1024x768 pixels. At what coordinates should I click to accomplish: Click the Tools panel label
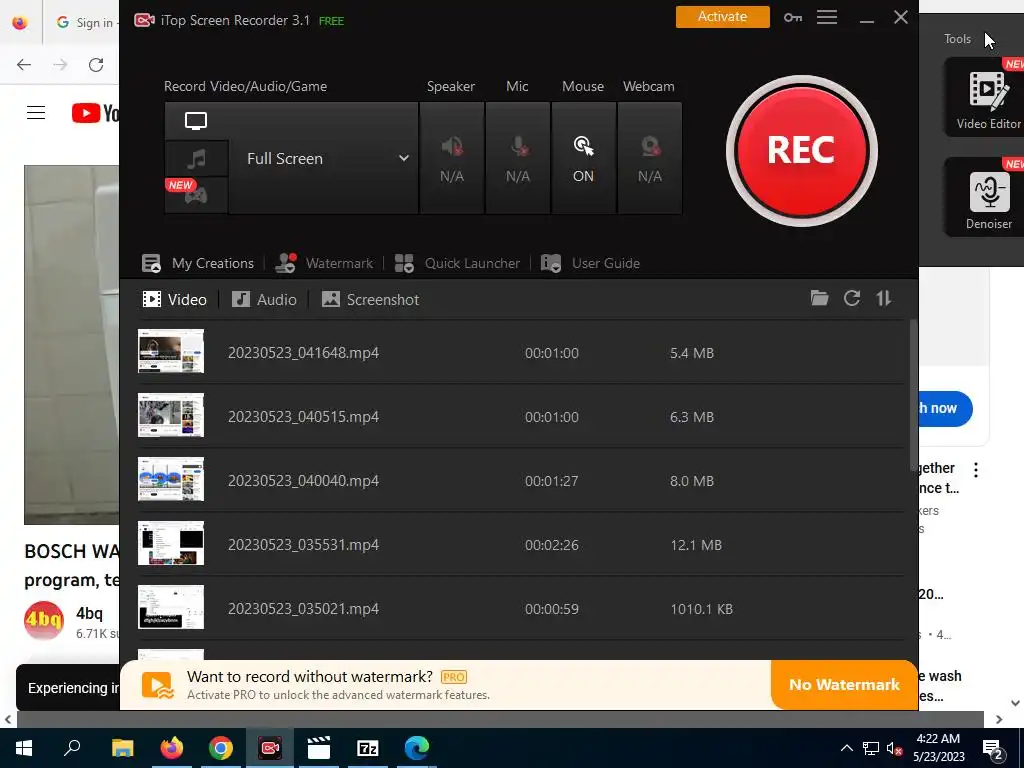coord(957,39)
